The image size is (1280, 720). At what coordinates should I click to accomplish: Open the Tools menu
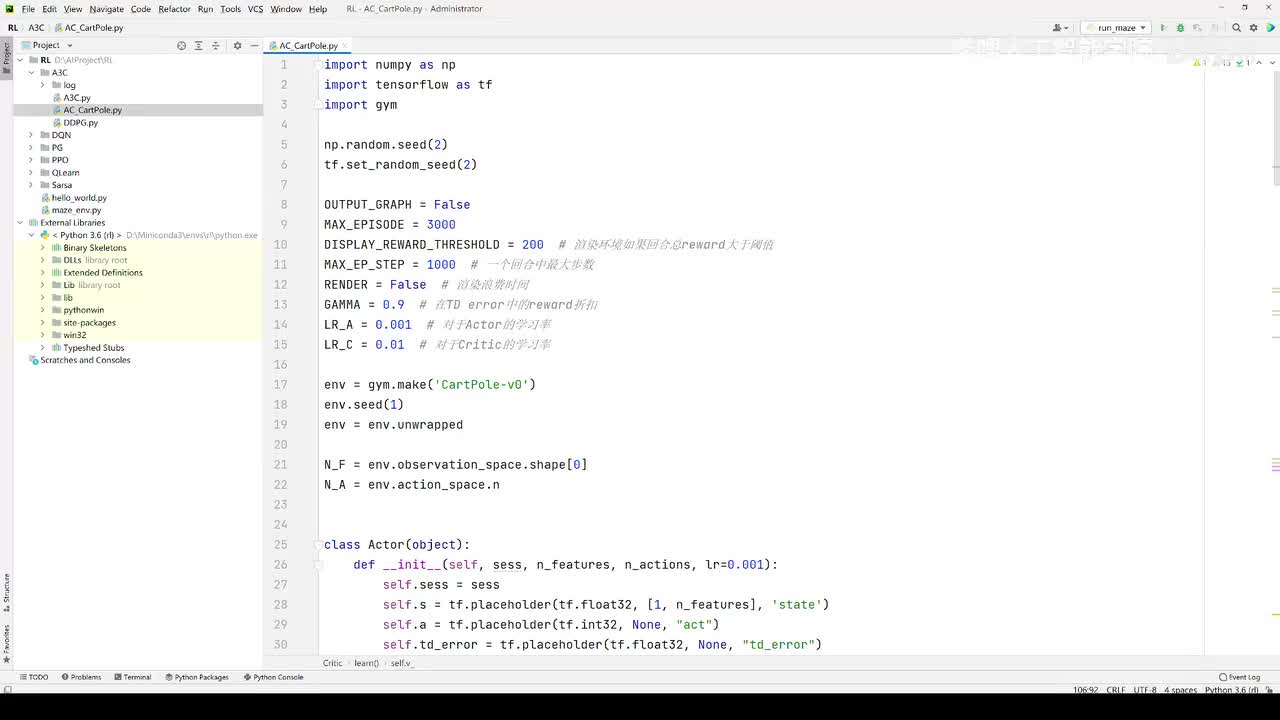(230, 9)
